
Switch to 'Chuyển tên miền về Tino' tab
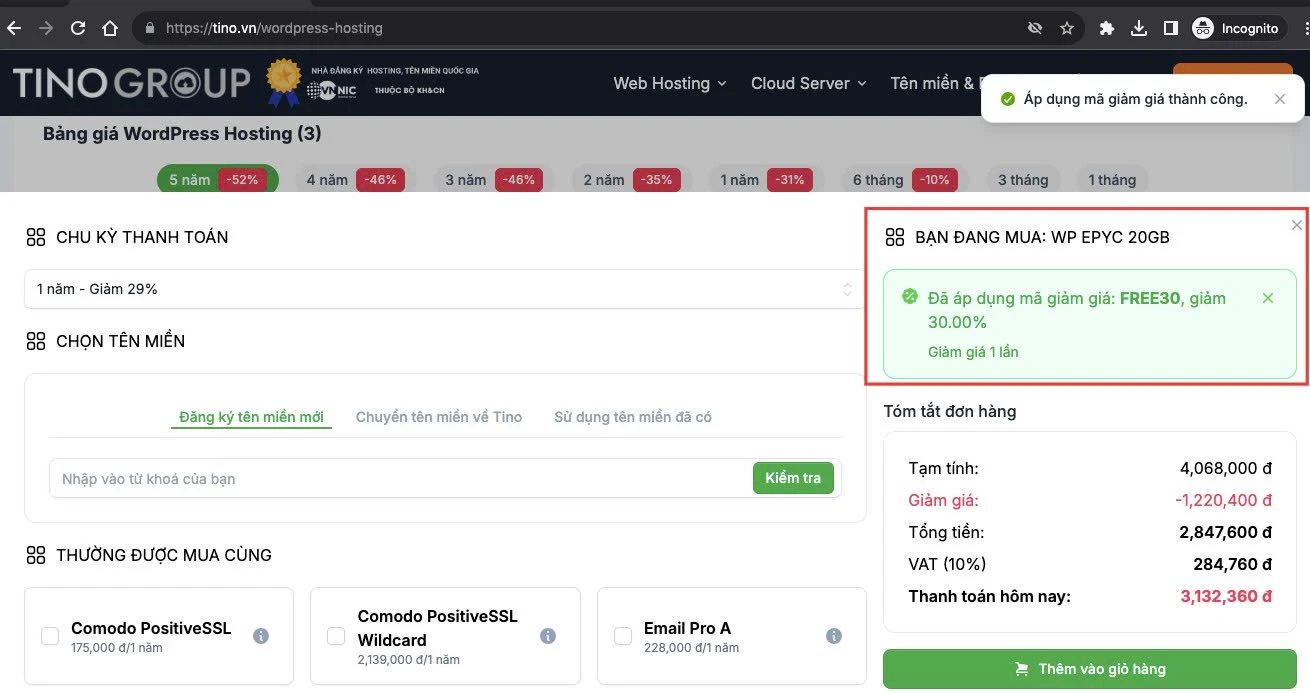coord(439,417)
